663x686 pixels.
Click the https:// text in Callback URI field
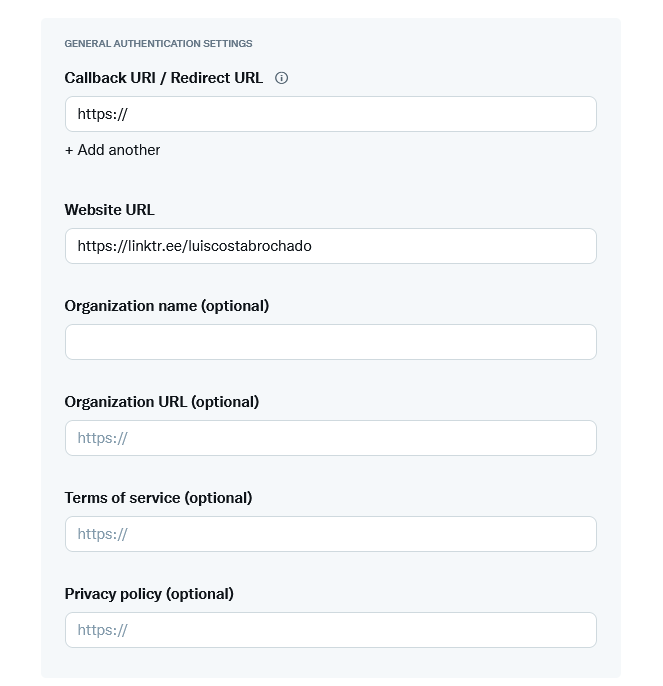point(102,114)
